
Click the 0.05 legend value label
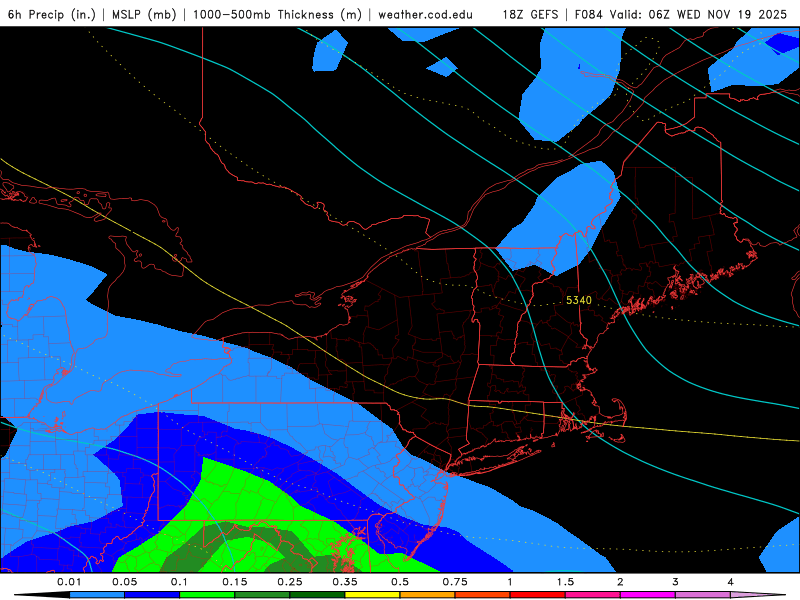click(124, 582)
